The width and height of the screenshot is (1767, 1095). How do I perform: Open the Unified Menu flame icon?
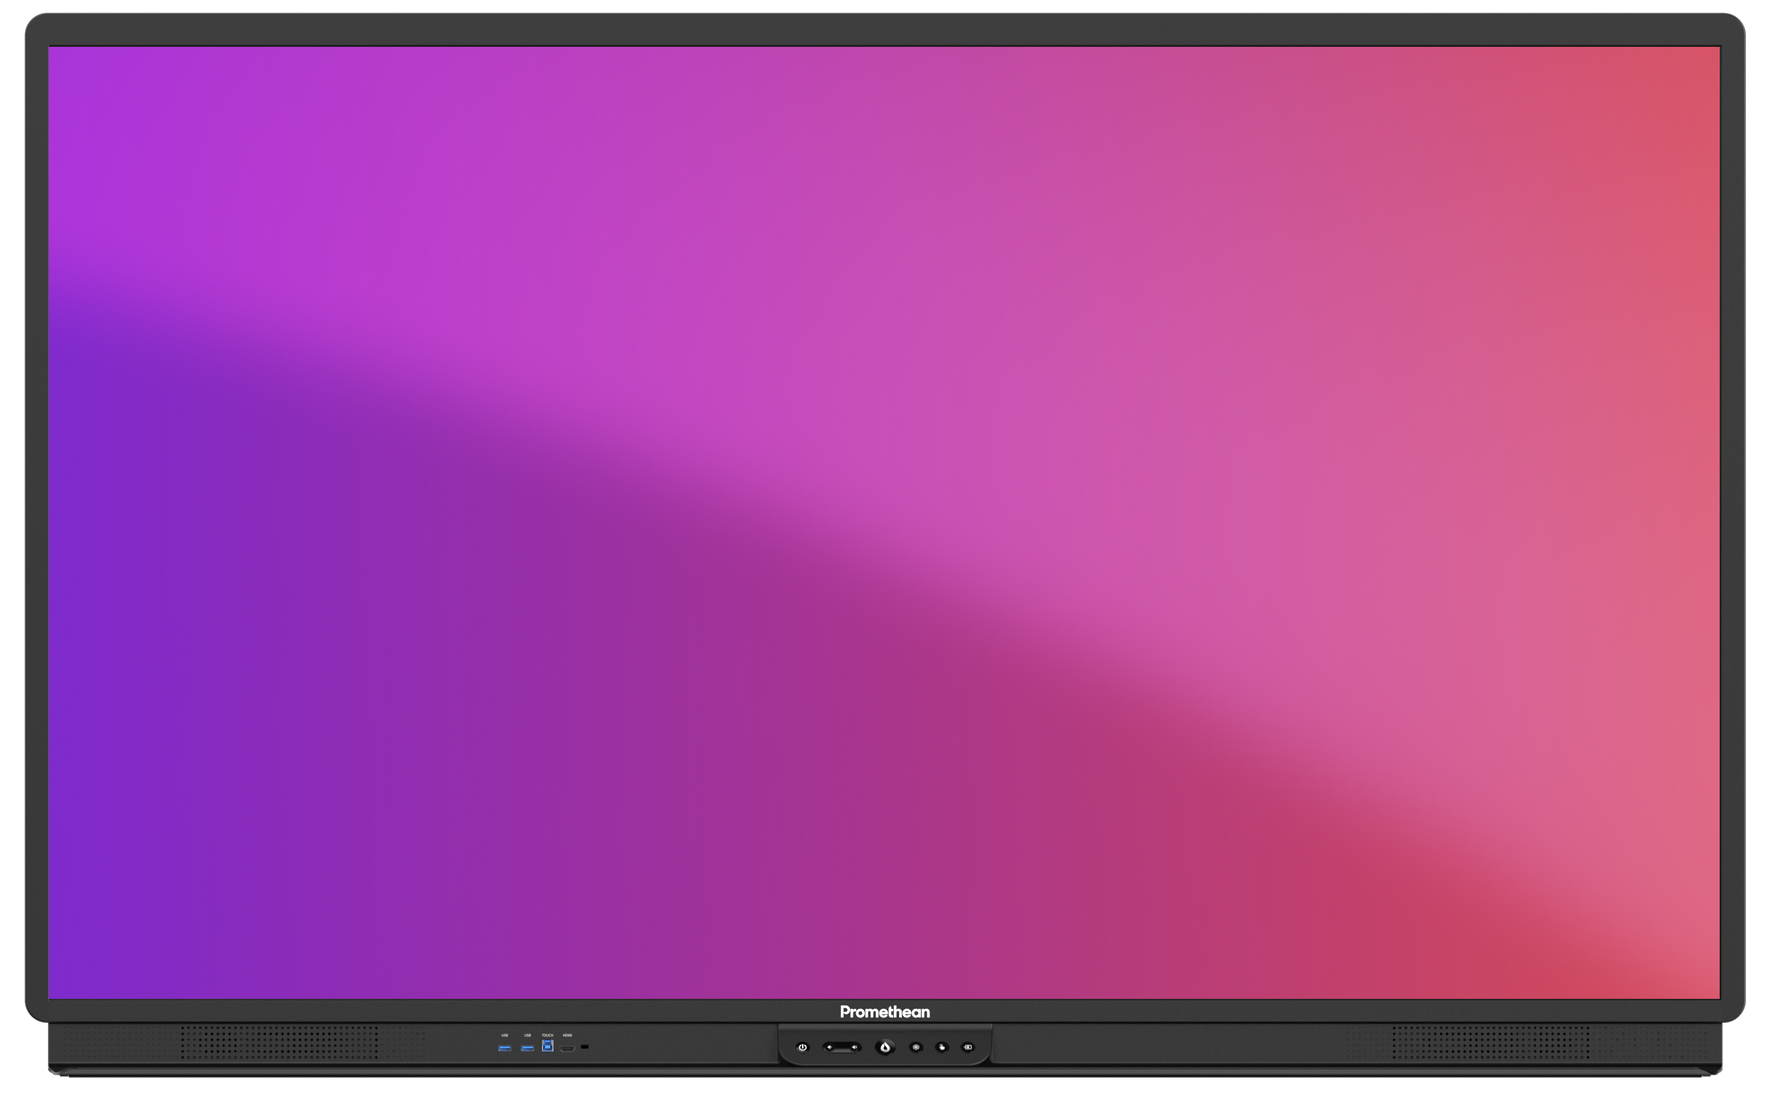click(x=885, y=1048)
